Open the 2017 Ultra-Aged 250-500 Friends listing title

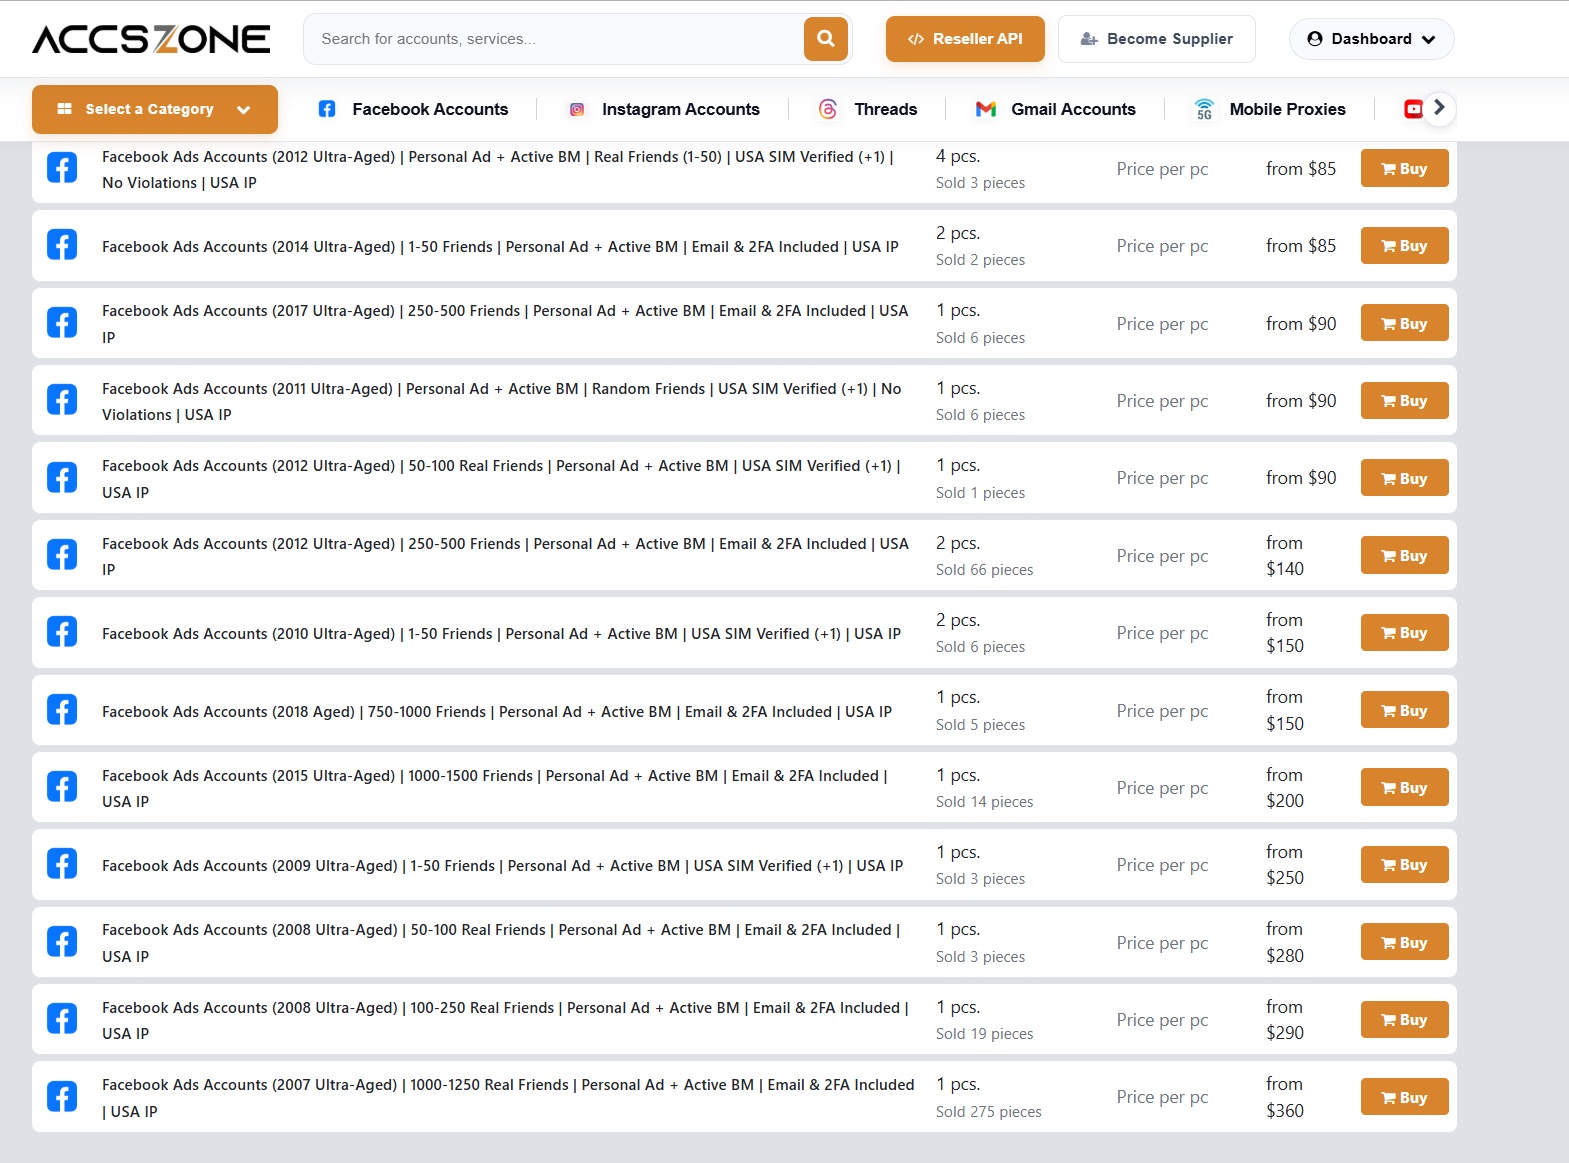coord(505,324)
